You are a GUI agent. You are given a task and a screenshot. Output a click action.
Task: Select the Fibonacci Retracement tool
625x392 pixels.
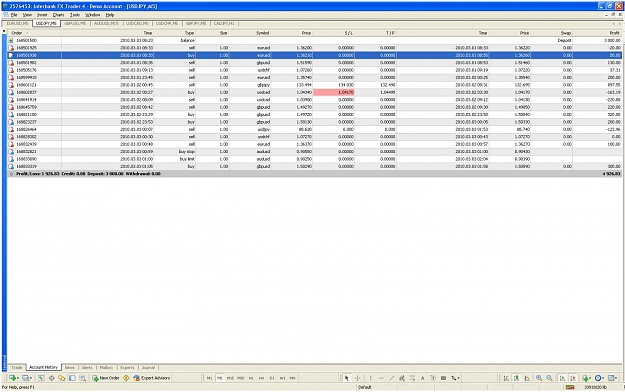[x=412, y=378]
